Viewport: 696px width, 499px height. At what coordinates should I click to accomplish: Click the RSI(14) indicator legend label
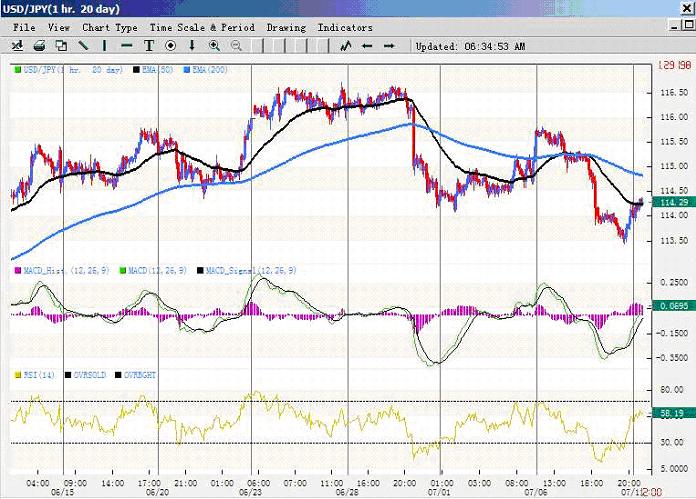(x=37, y=374)
